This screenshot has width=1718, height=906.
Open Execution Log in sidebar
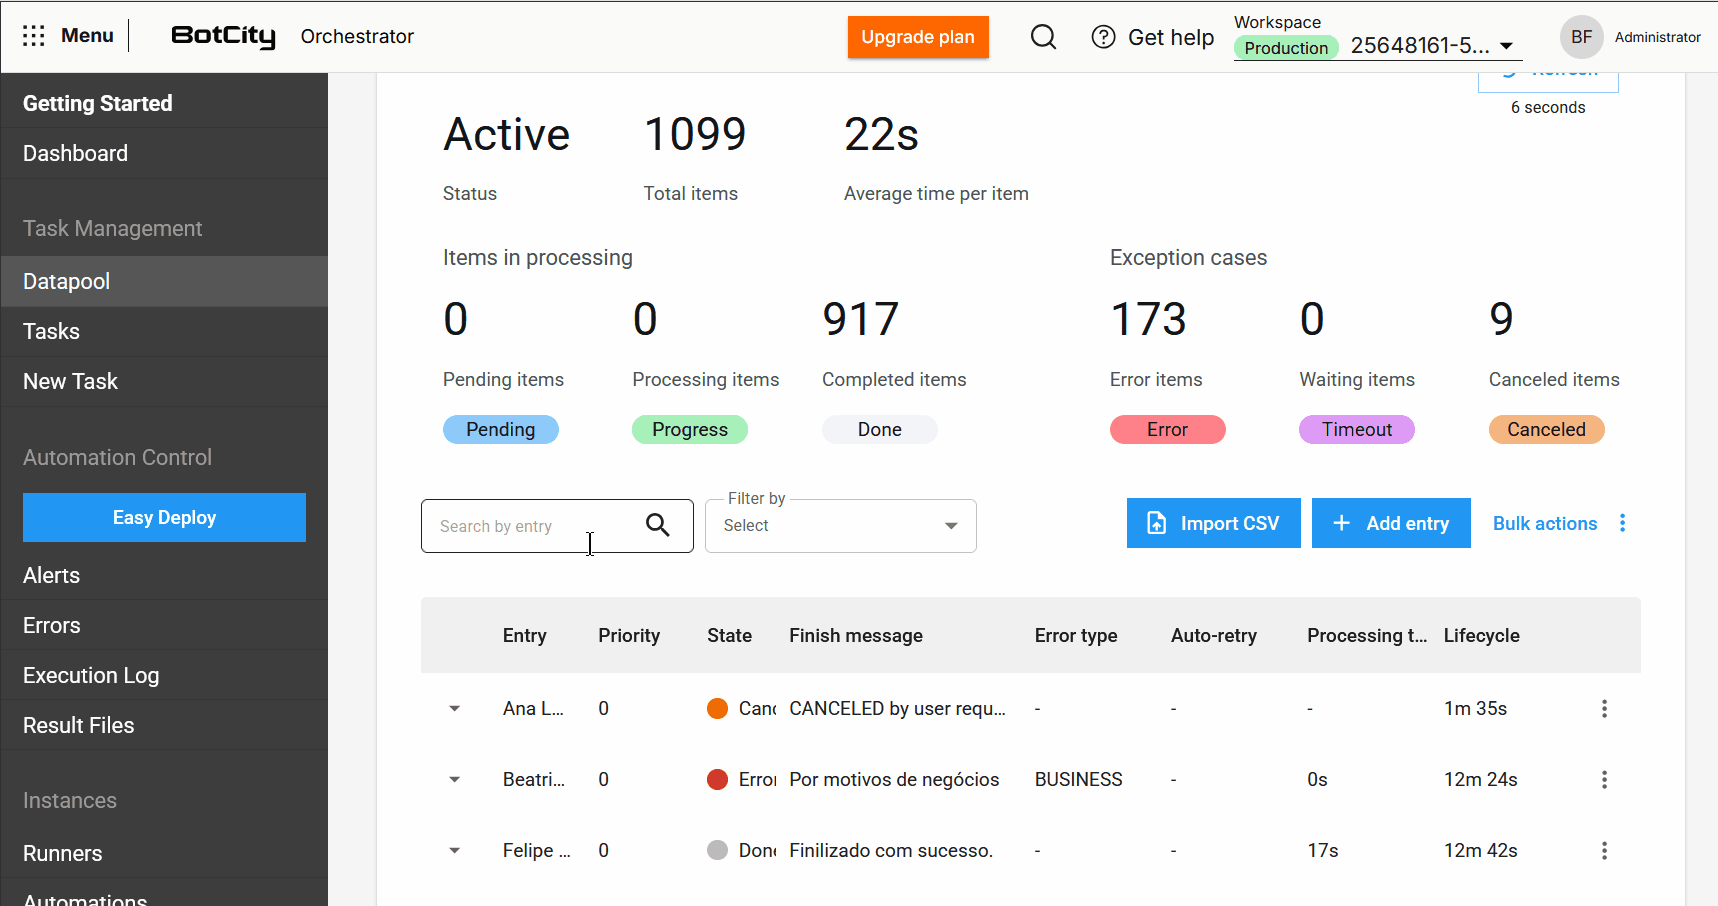point(91,676)
